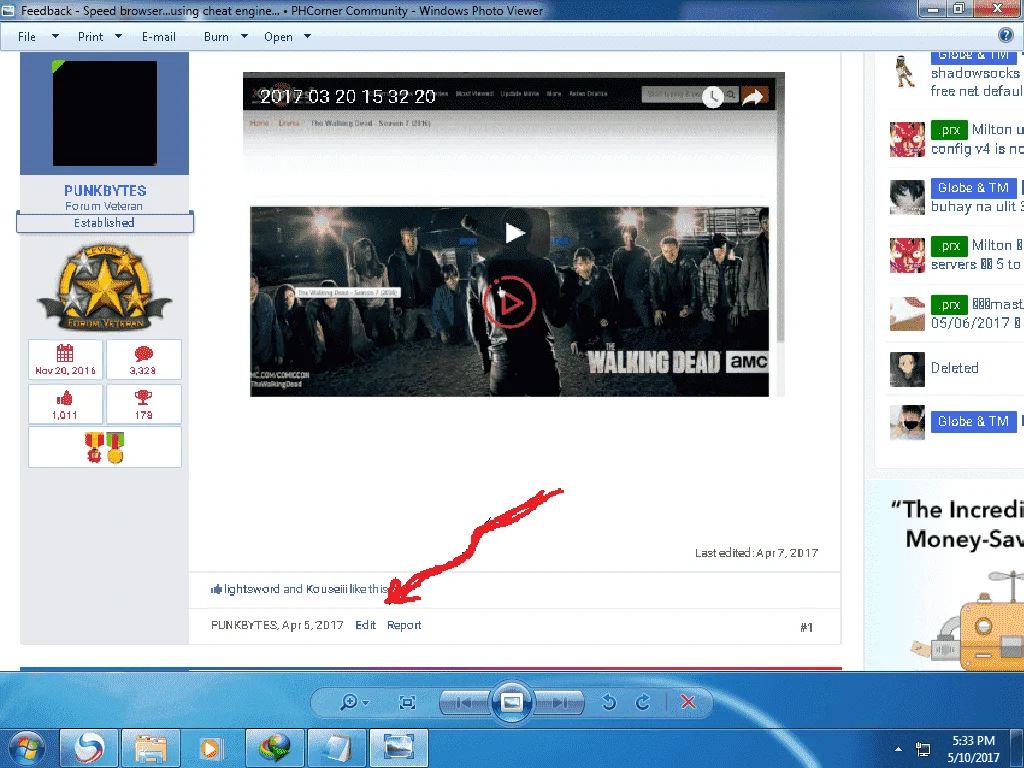Click the Photo Viewer help icon
The width and height of the screenshot is (1024, 768).
(x=1006, y=36)
